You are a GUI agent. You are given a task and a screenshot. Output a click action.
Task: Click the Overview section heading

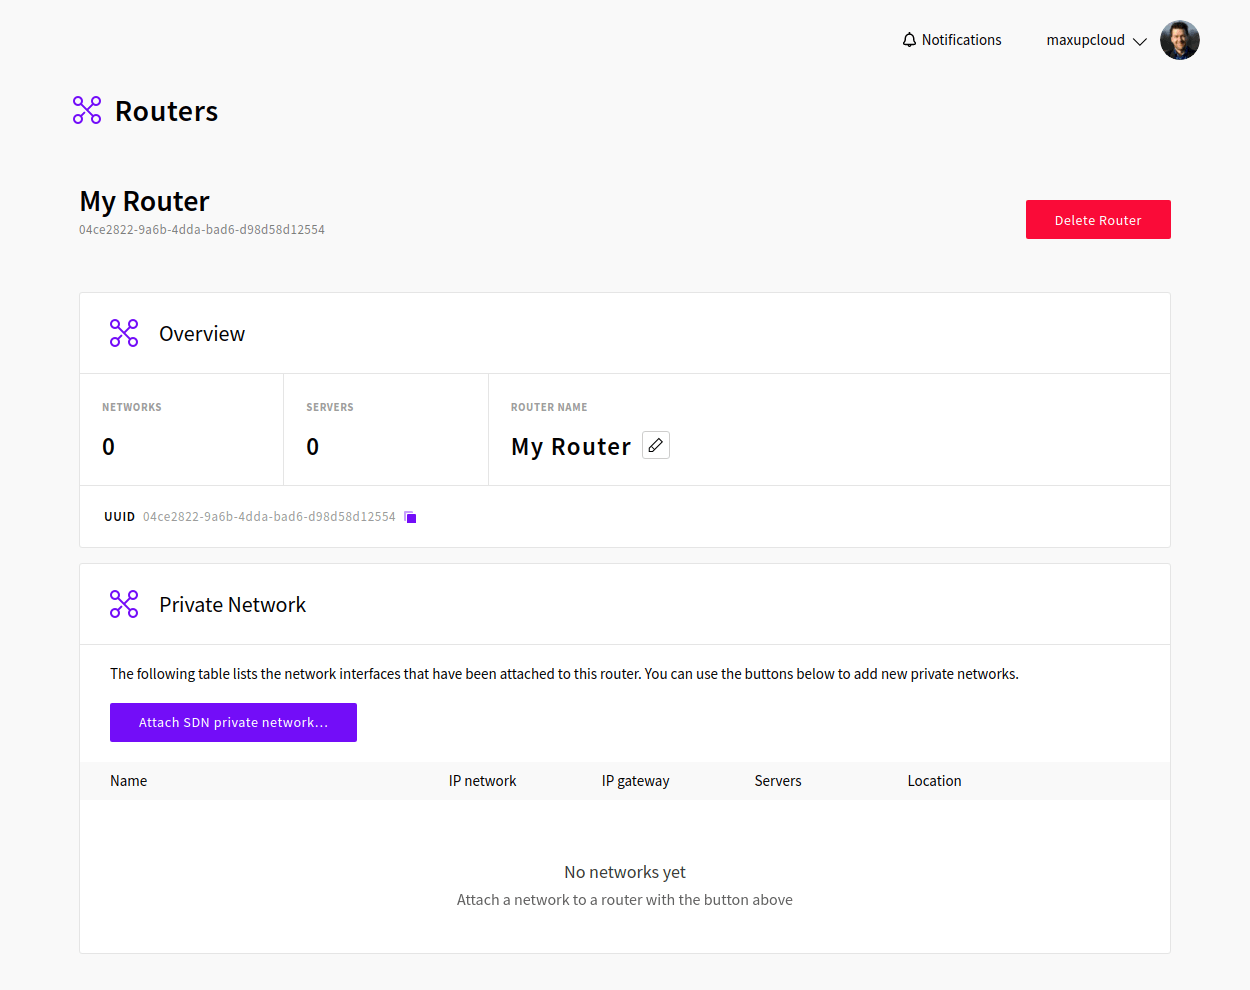(202, 334)
